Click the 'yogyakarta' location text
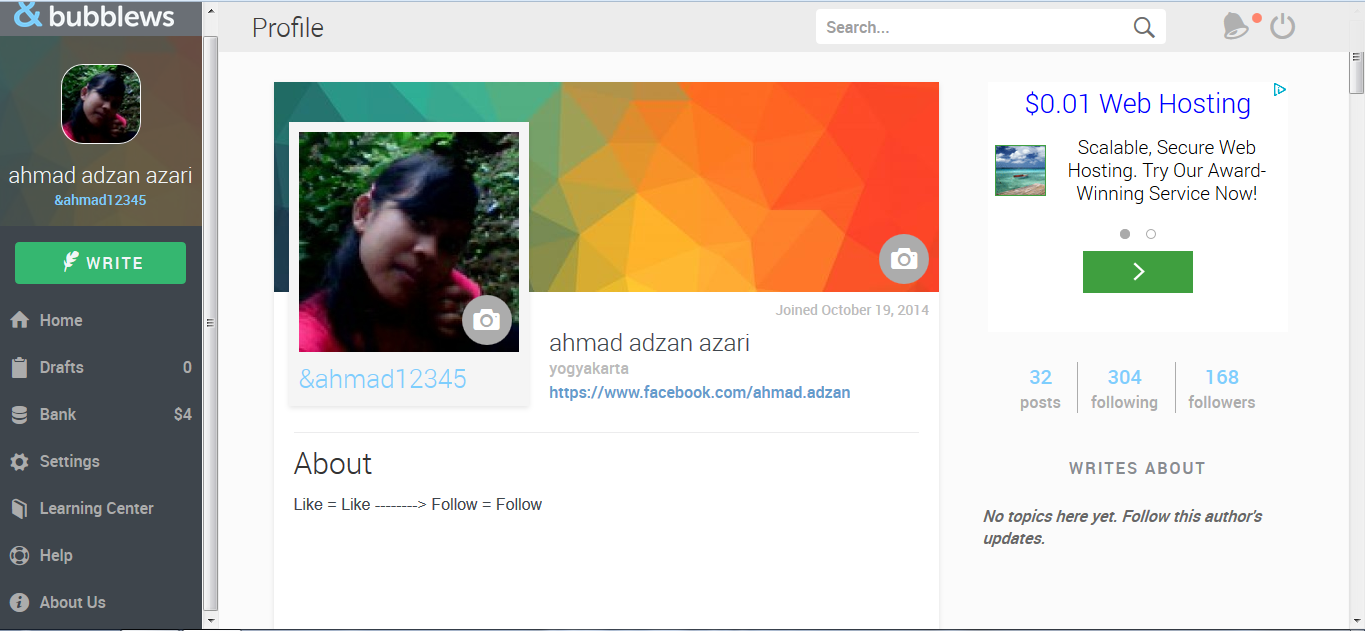The height and width of the screenshot is (631, 1365). pyautogui.click(x=589, y=369)
